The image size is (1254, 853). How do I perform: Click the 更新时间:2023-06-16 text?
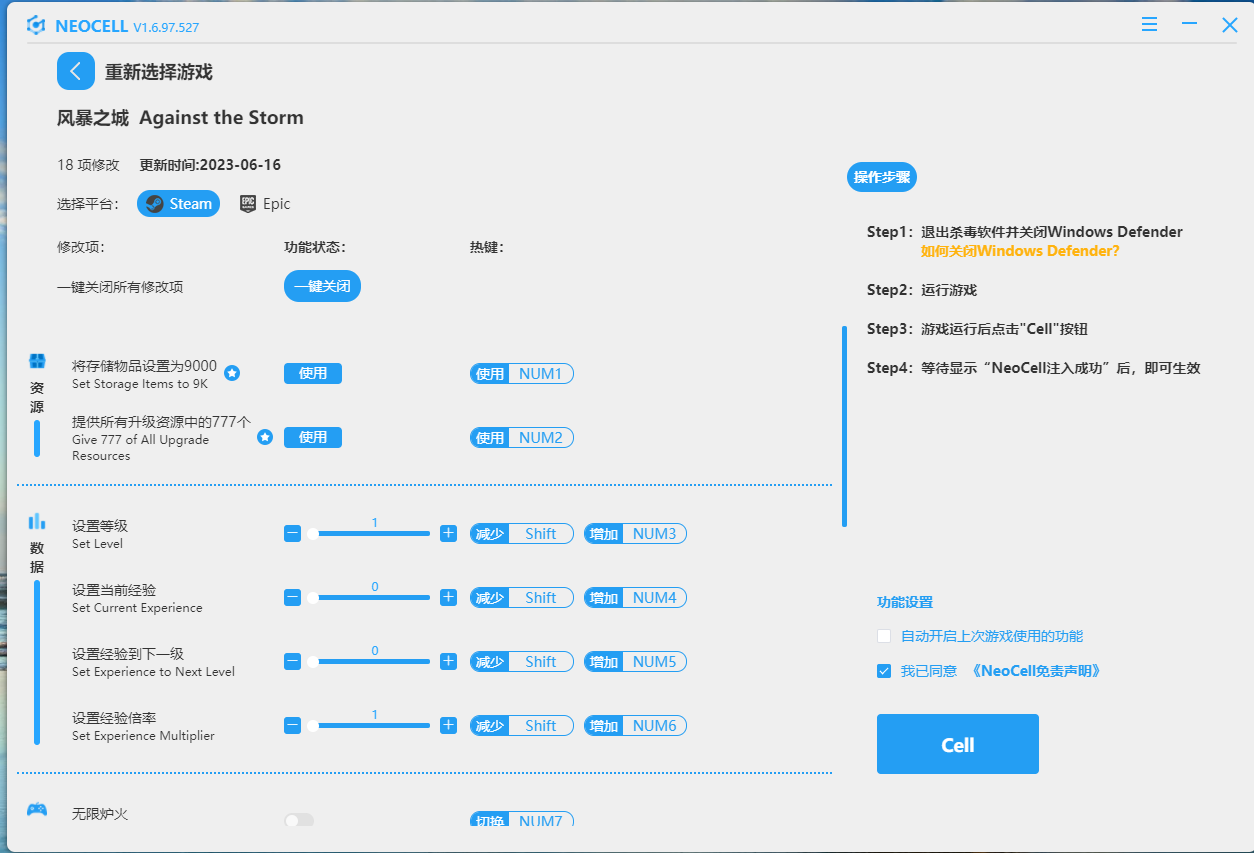pos(210,165)
